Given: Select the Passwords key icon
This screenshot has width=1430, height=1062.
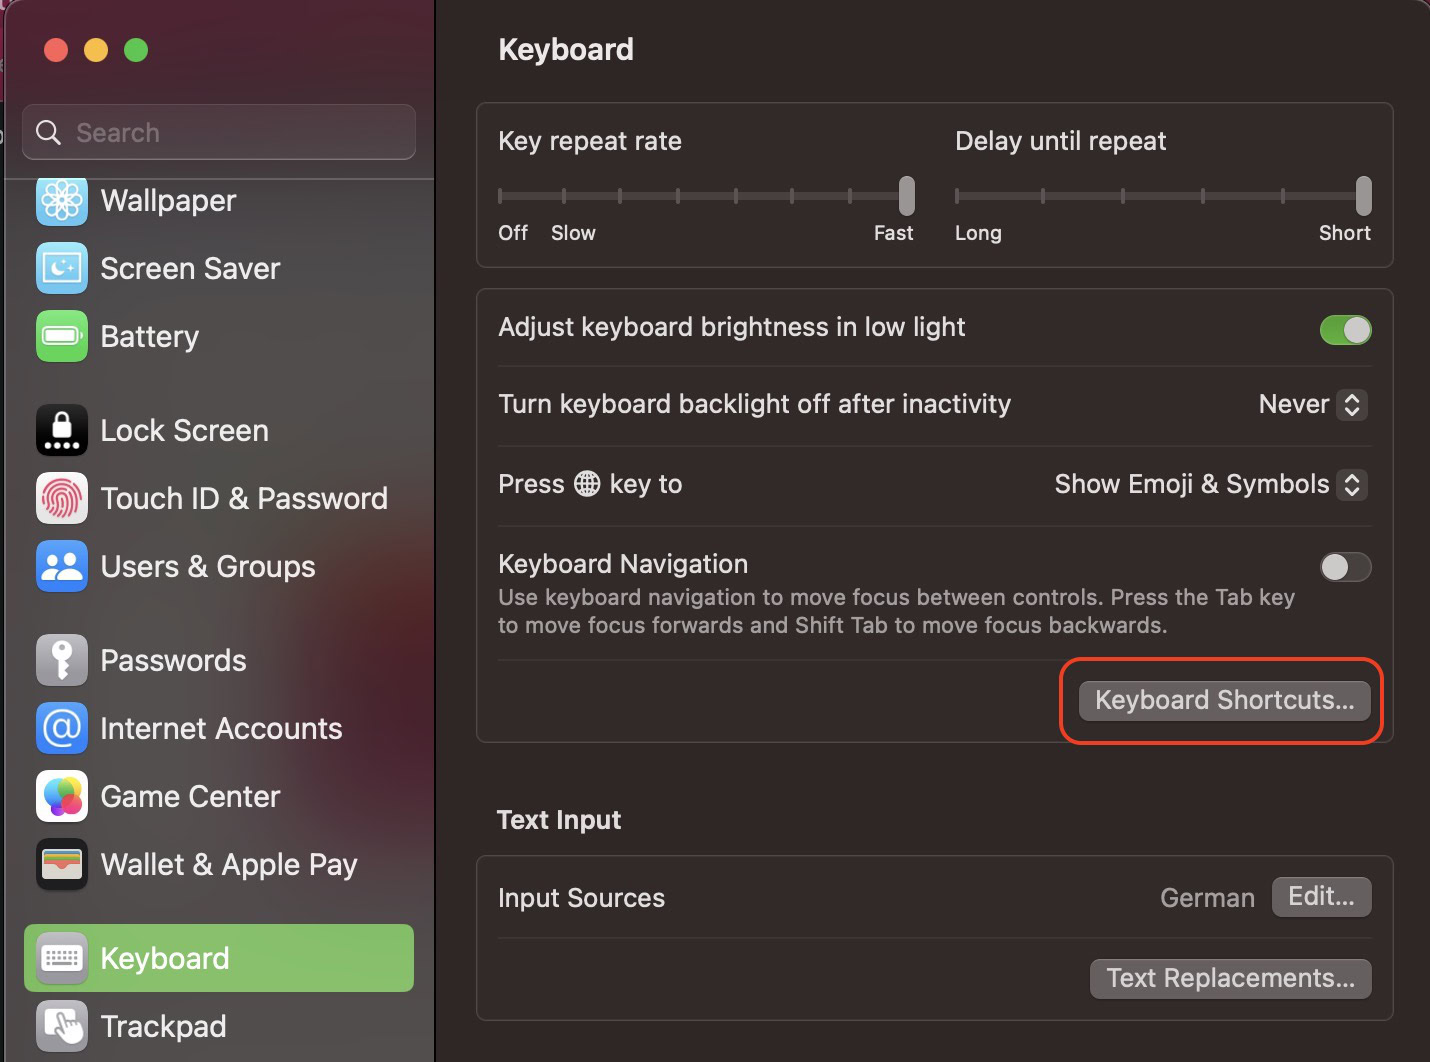Looking at the screenshot, I should pos(62,660).
